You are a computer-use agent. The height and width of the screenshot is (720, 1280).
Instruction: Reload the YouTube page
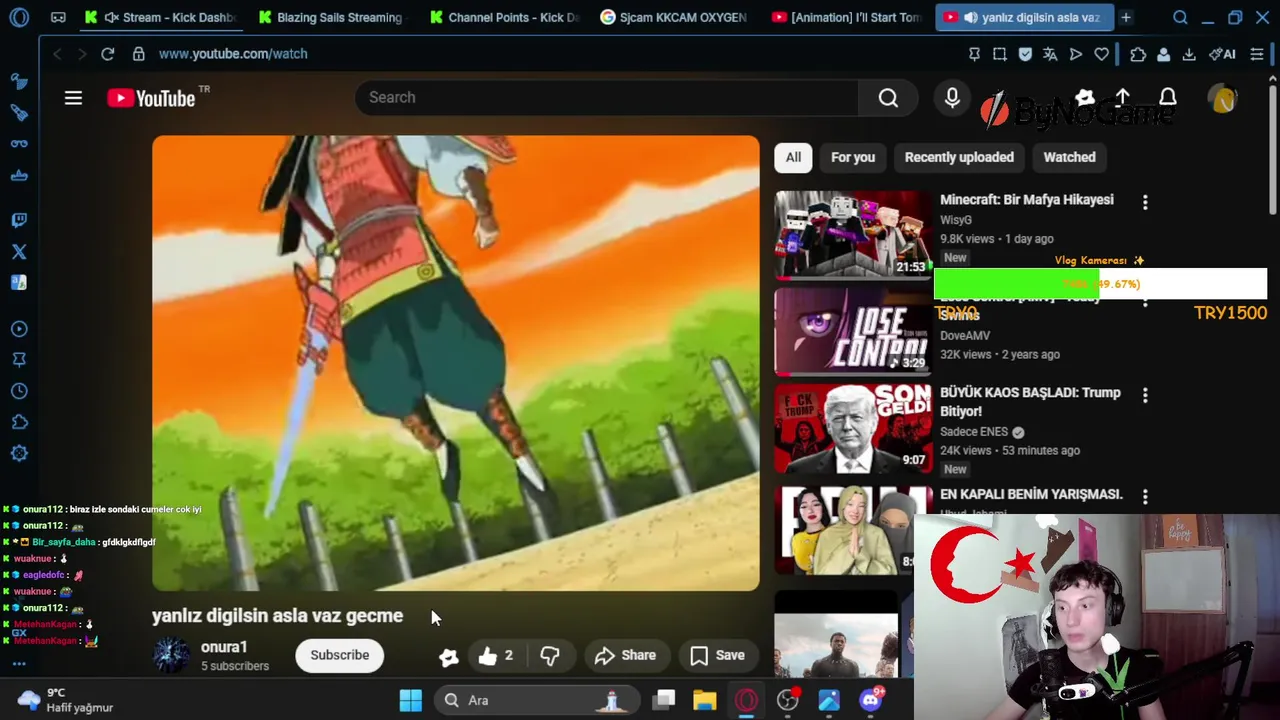pyautogui.click(x=107, y=54)
